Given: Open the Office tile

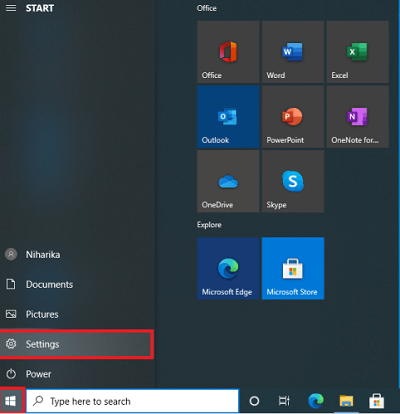Looking at the screenshot, I should [x=228, y=52].
